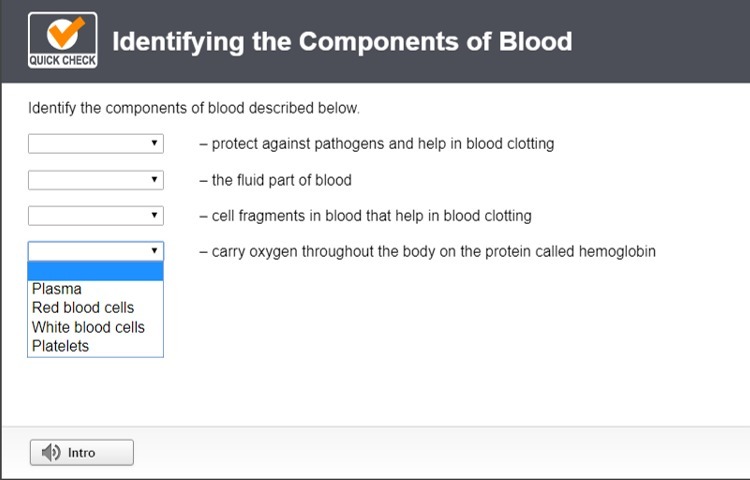This screenshot has height=480, width=750.
Task: Open dropdown for protect against pathogens row
Action: coord(96,144)
